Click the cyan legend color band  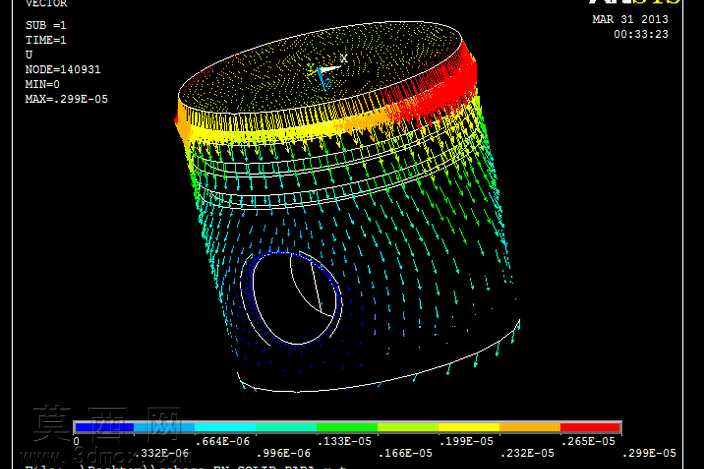pyautogui.click(x=225, y=427)
